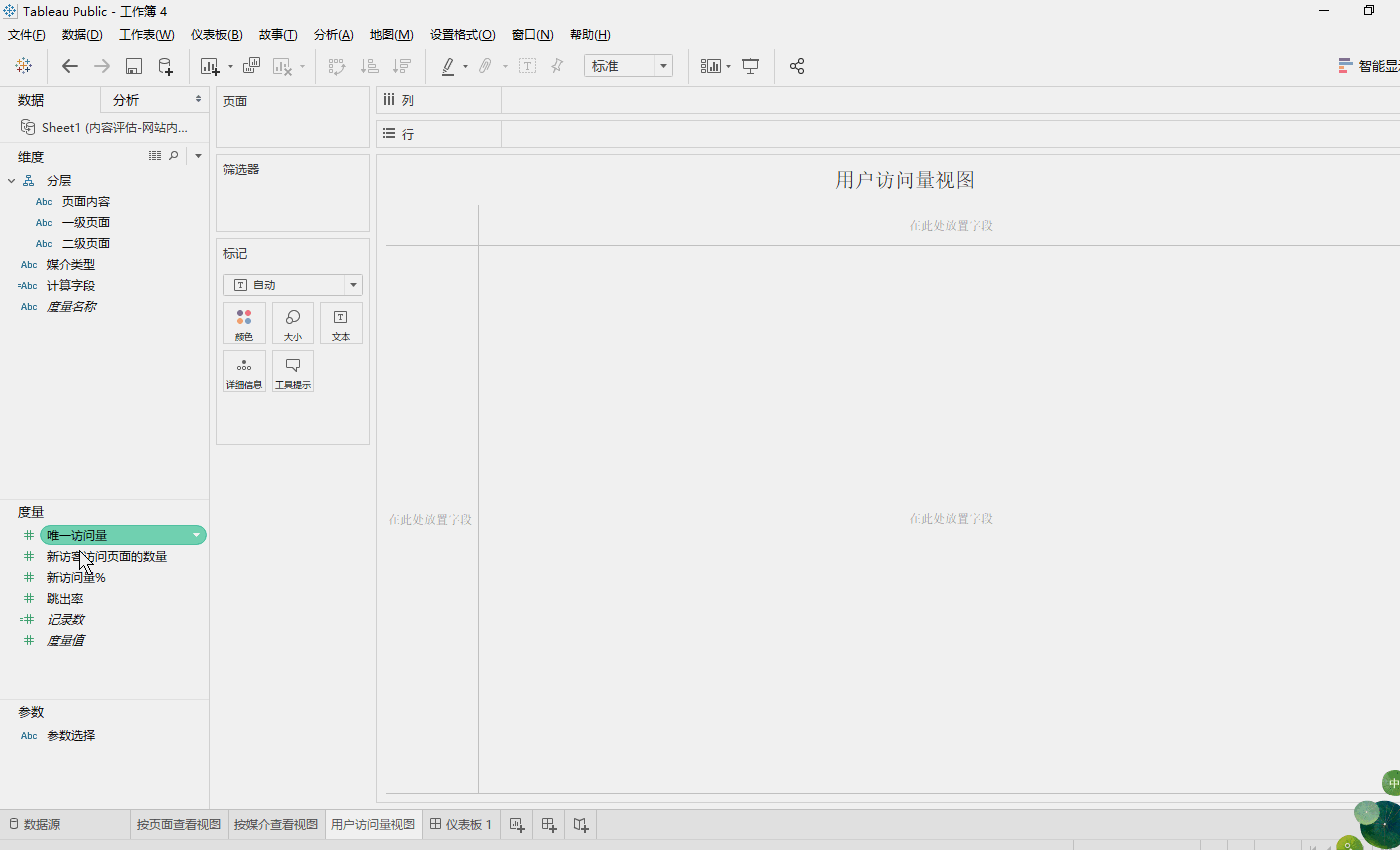Swap rows and columns icon
The width and height of the screenshot is (1400, 850).
[337, 66]
